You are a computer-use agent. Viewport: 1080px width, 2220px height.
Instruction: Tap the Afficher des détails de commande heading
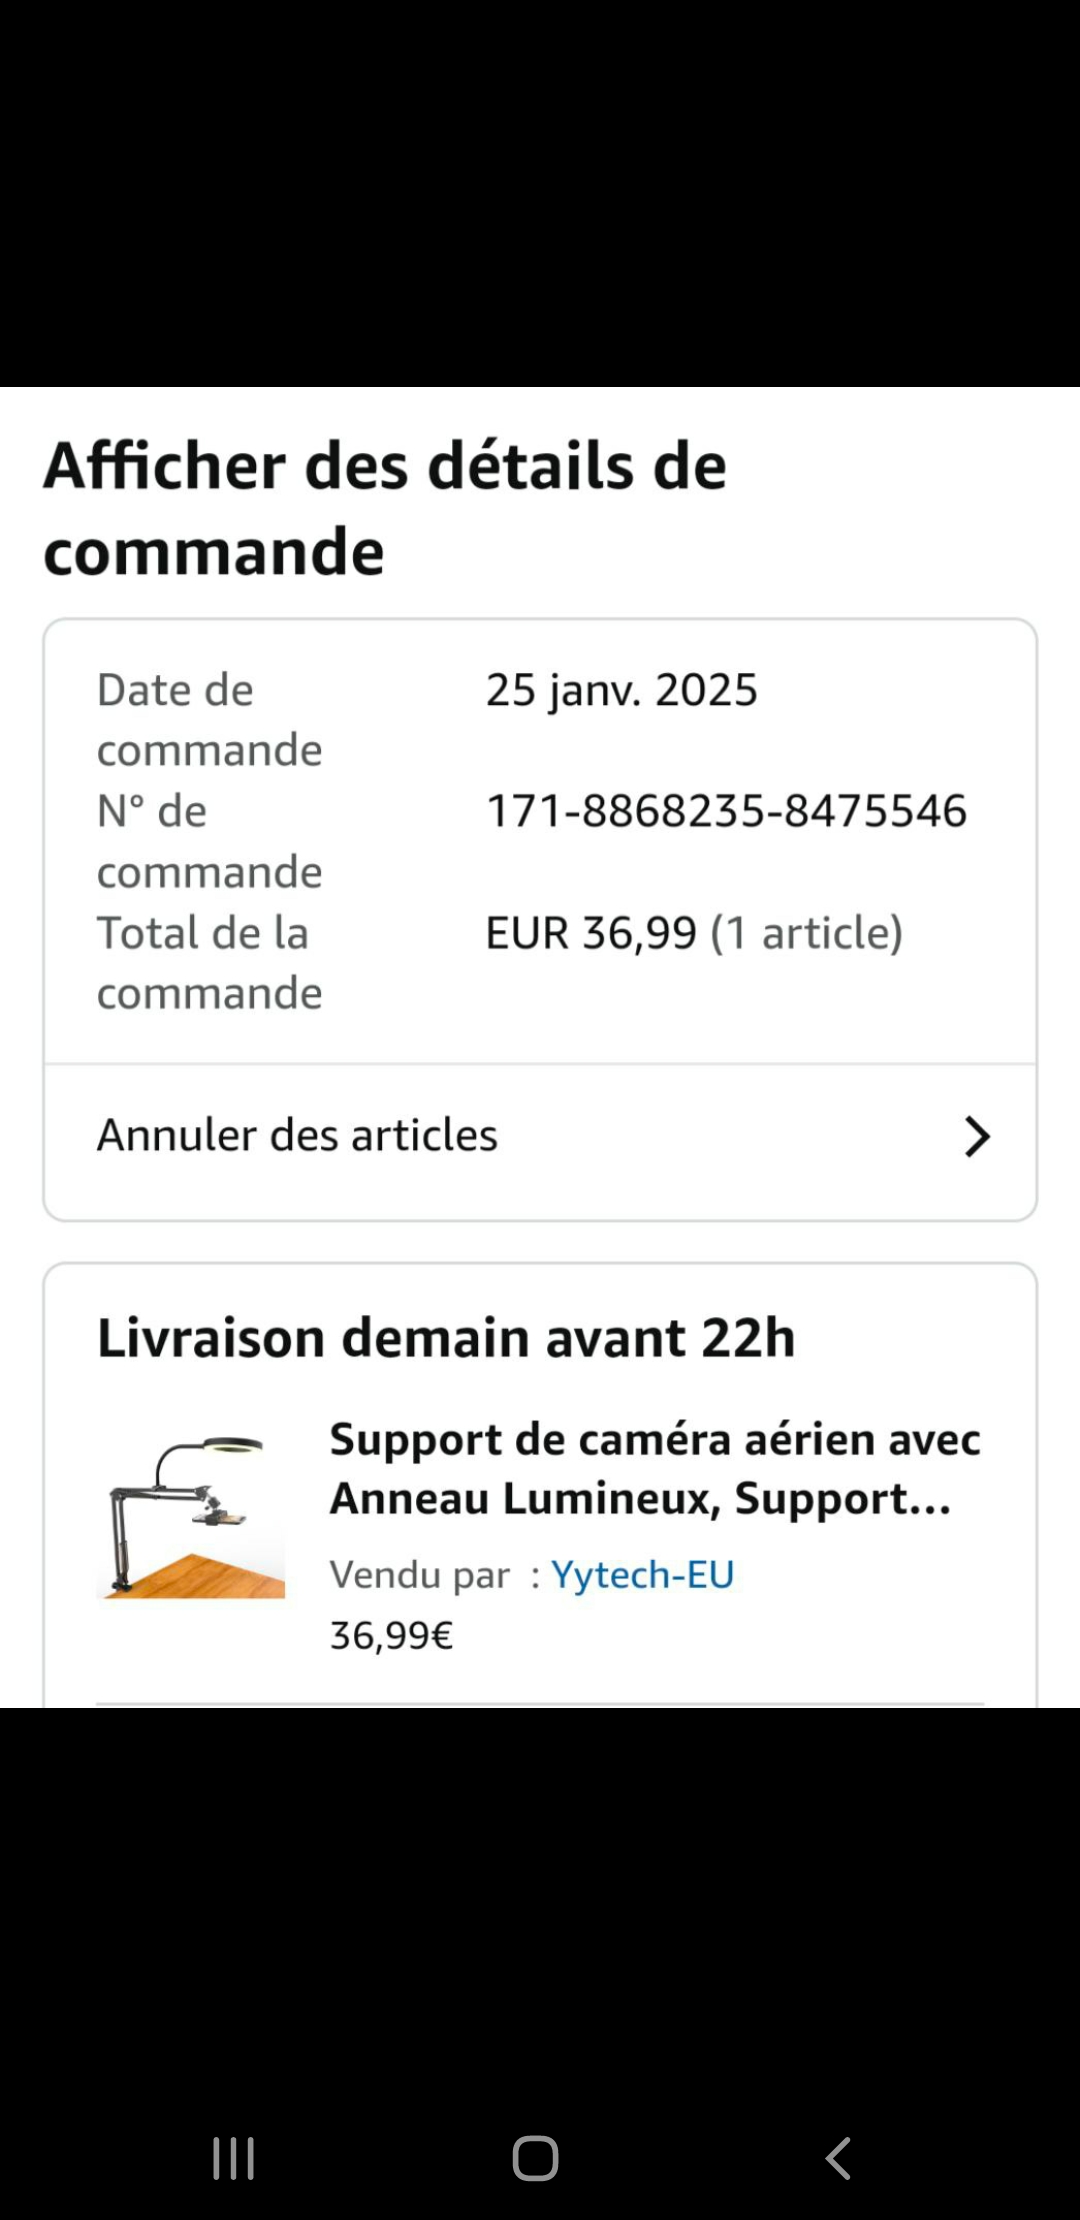384,508
